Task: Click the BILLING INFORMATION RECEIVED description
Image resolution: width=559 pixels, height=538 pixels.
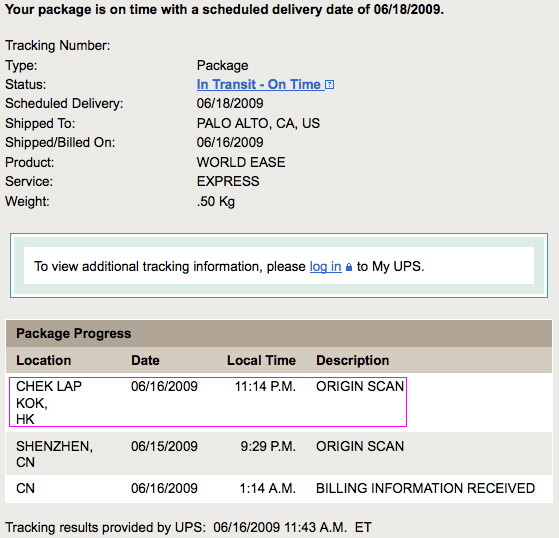Action: click(x=425, y=488)
